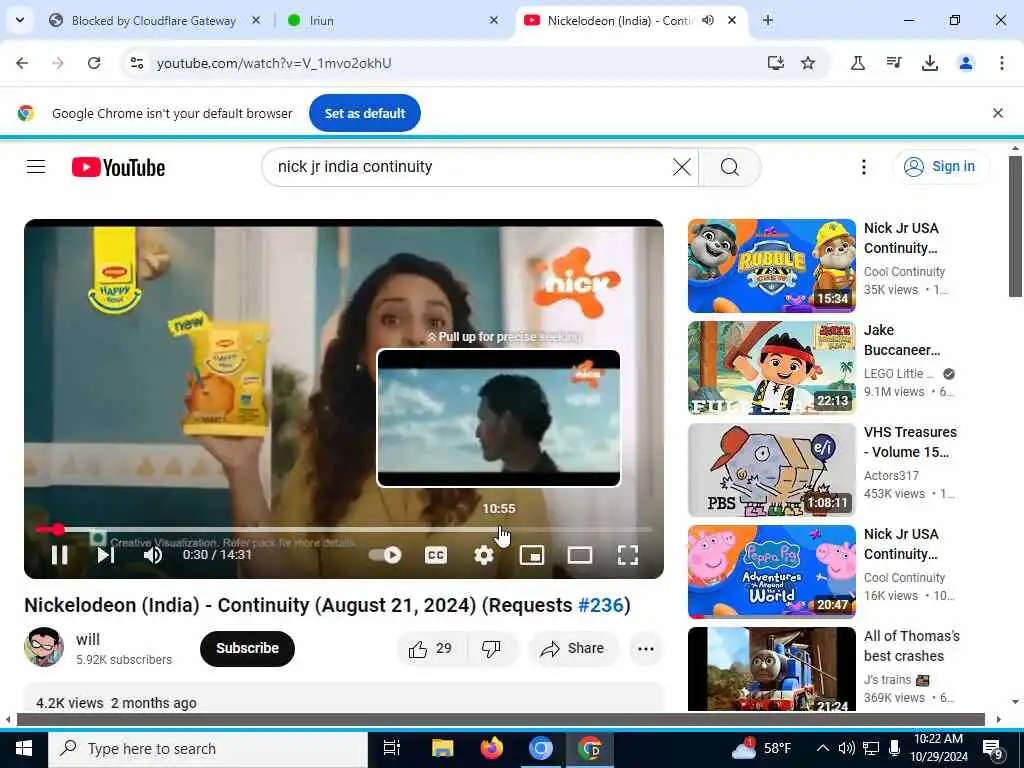1024x768 pixels.
Task: Enter full screen mode
Action: coord(628,555)
